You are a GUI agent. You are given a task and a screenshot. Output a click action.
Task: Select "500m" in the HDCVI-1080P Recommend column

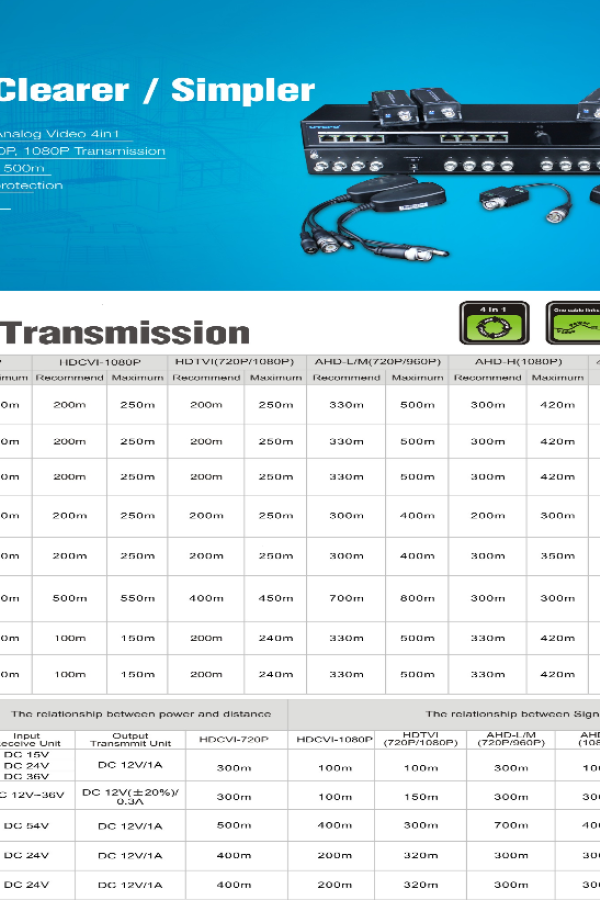tap(70, 598)
